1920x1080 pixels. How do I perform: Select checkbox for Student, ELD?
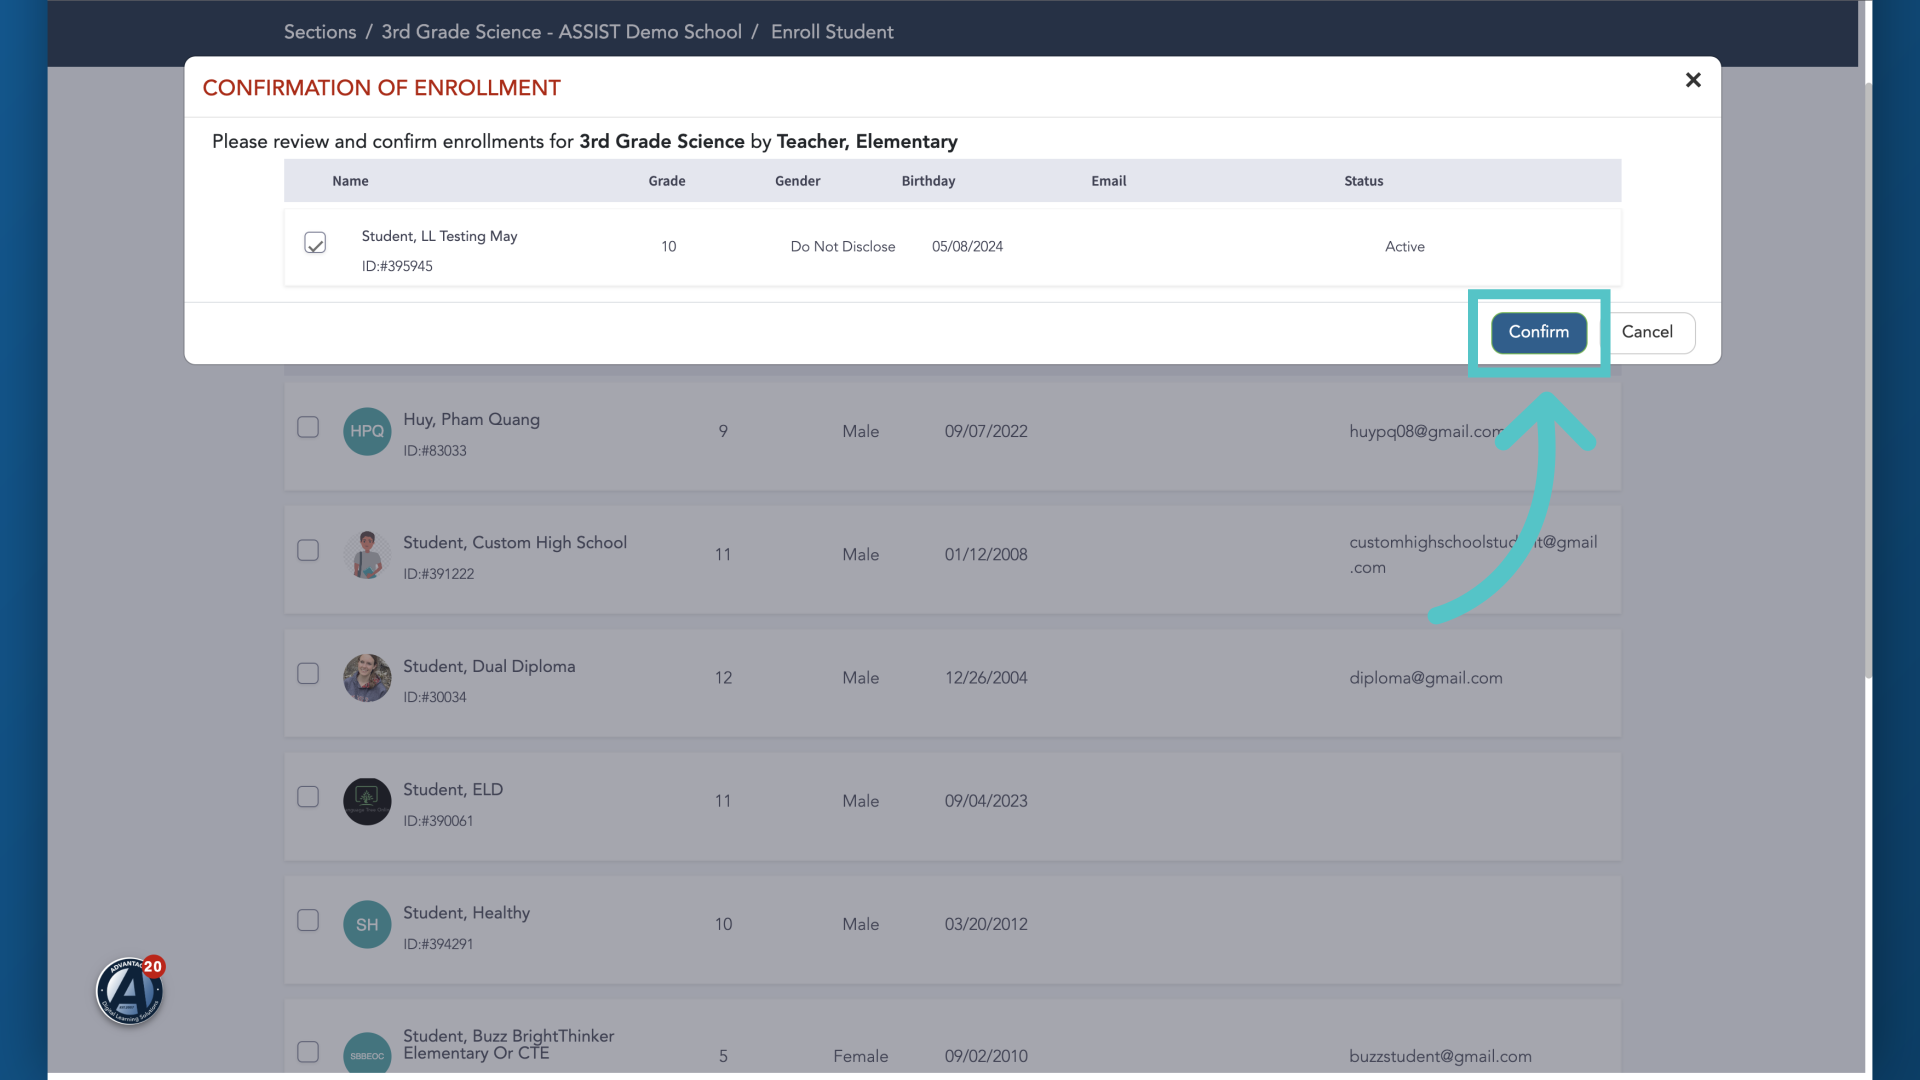pyautogui.click(x=308, y=796)
